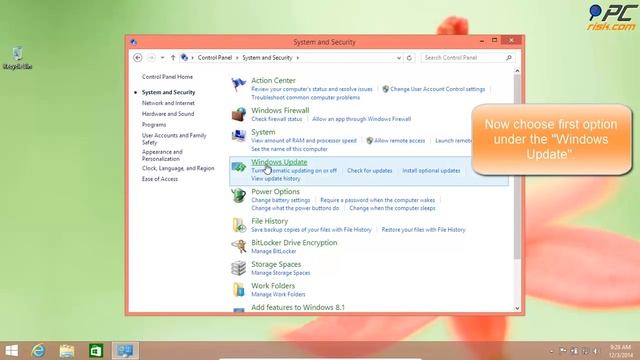The image size is (640, 360).
Task: Click Restore your files with File History
Action: (x=423, y=230)
